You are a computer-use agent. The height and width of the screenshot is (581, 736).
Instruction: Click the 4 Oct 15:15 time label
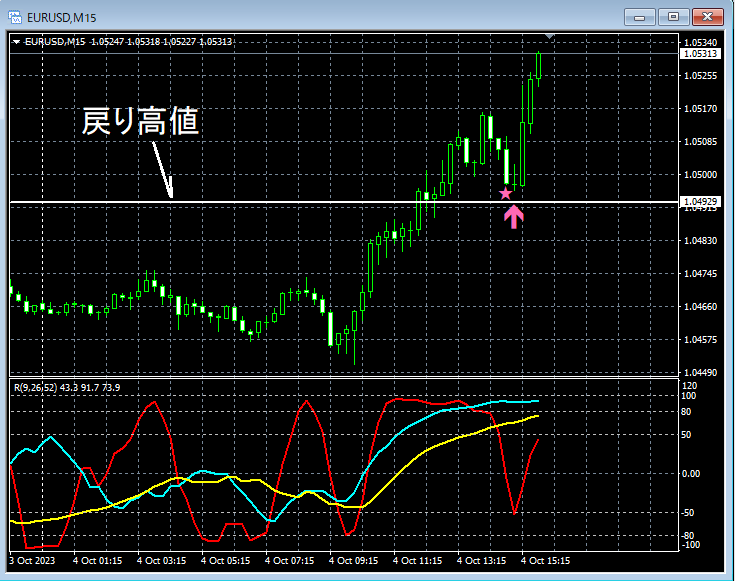(x=545, y=560)
